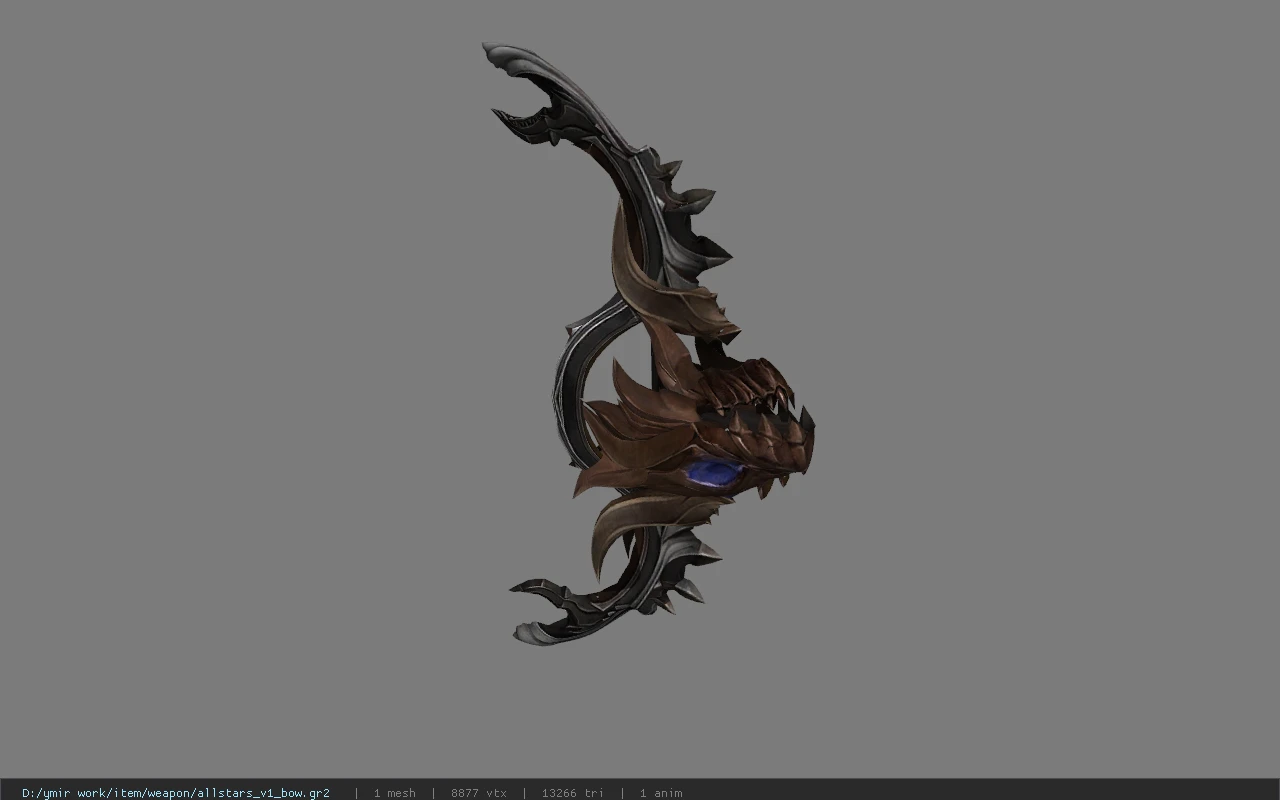Click the '13266 tri' triangle count

pos(572,793)
